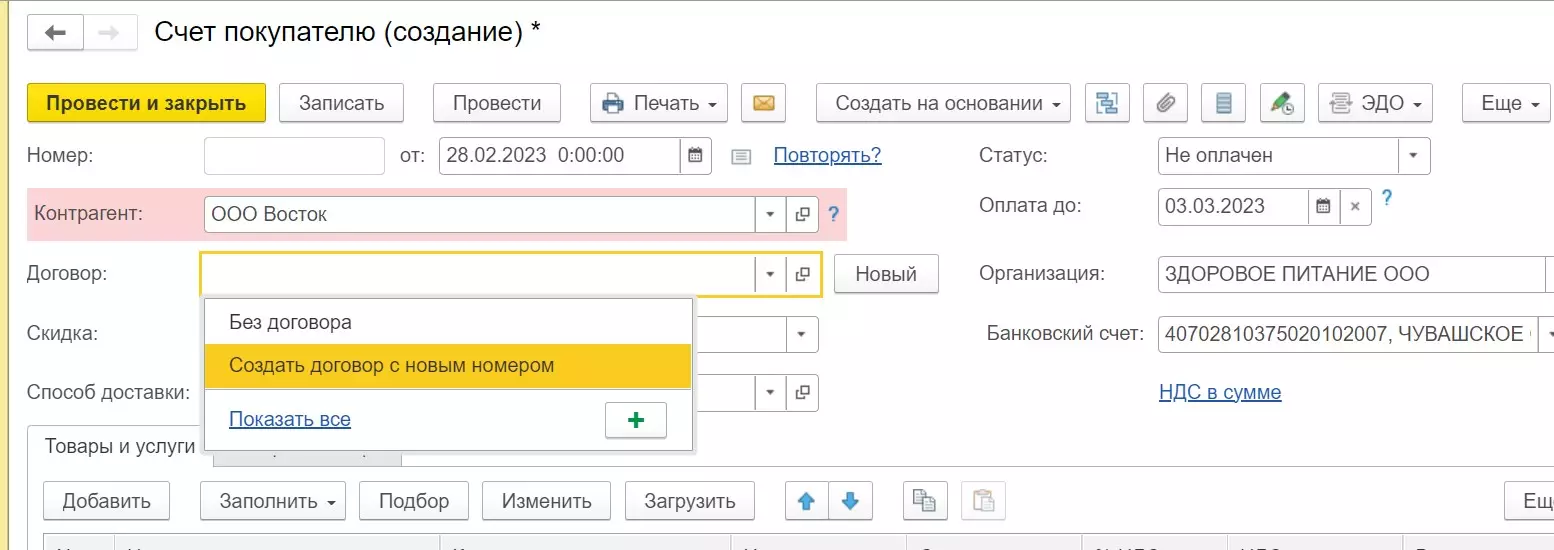Expand the Статус dropdown
The image size is (1554, 550).
tap(1413, 155)
